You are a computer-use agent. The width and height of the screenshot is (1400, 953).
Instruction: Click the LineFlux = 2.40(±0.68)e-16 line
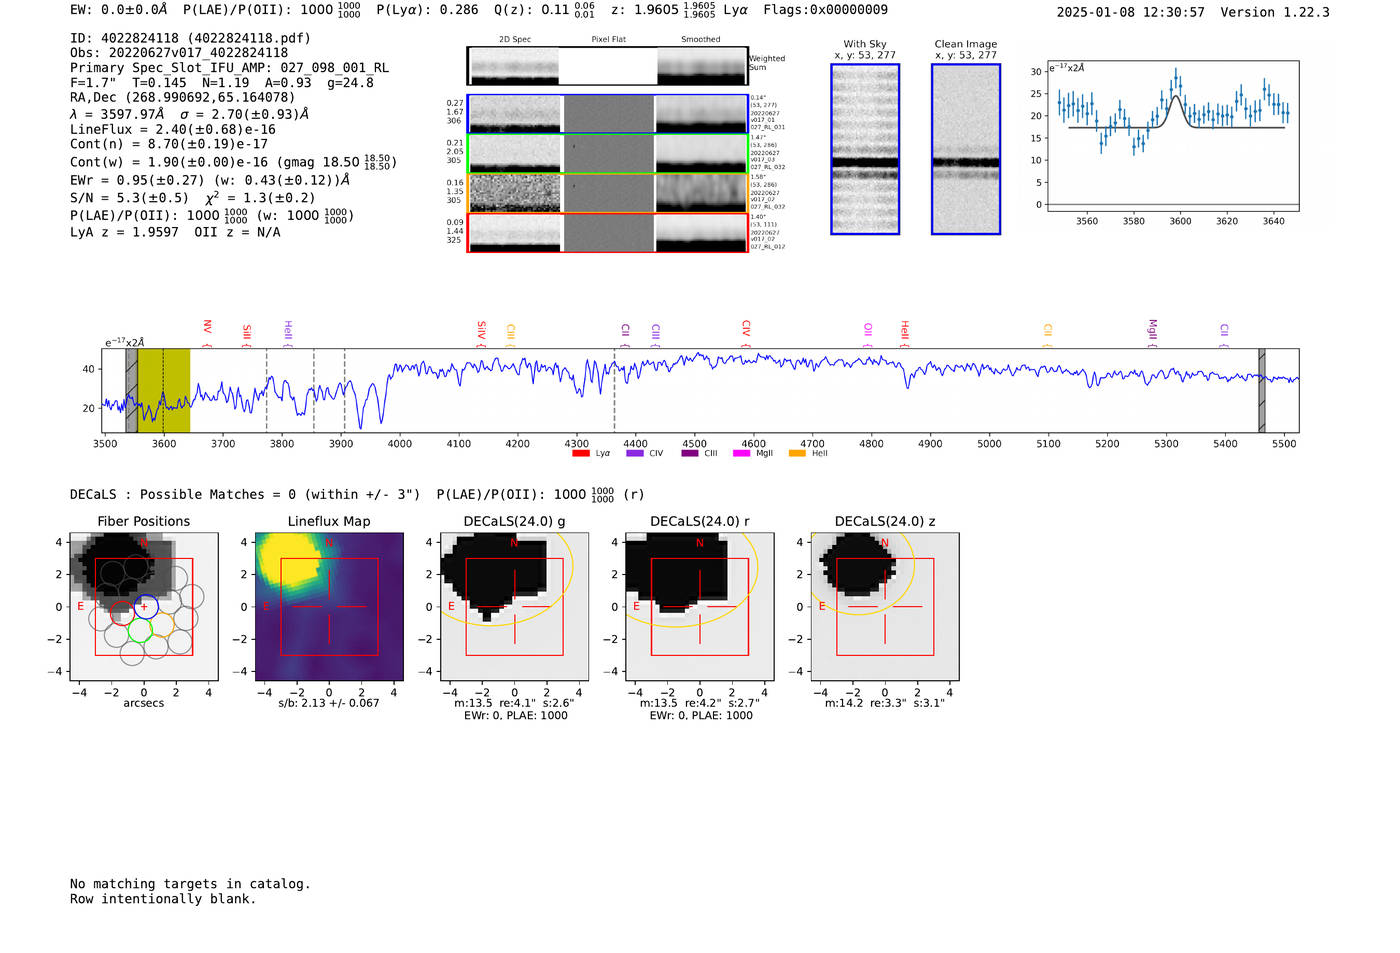173,129
